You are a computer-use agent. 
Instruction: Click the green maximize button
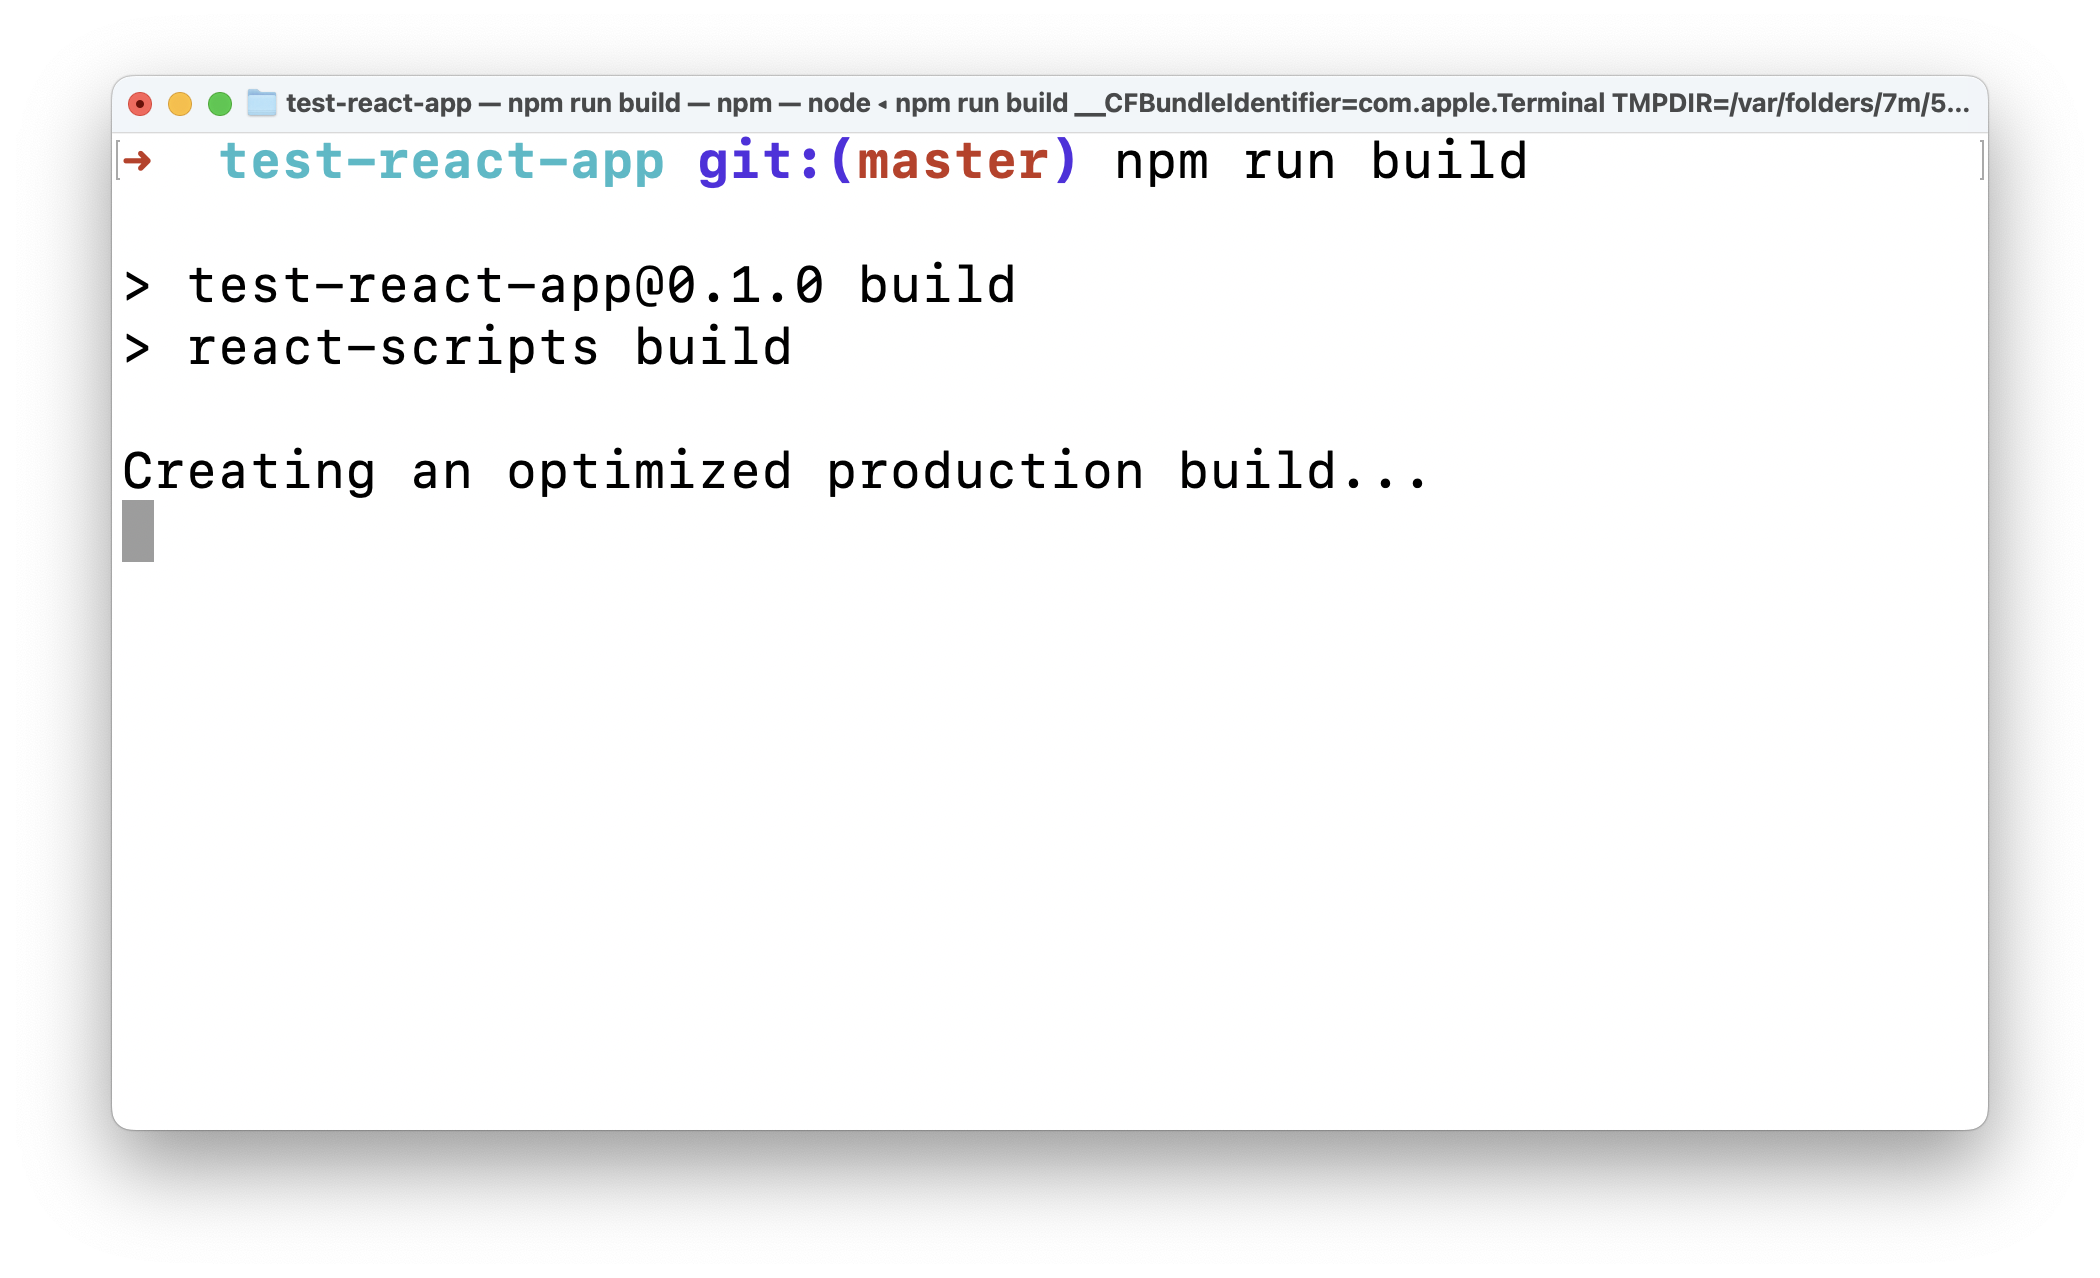coord(216,104)
